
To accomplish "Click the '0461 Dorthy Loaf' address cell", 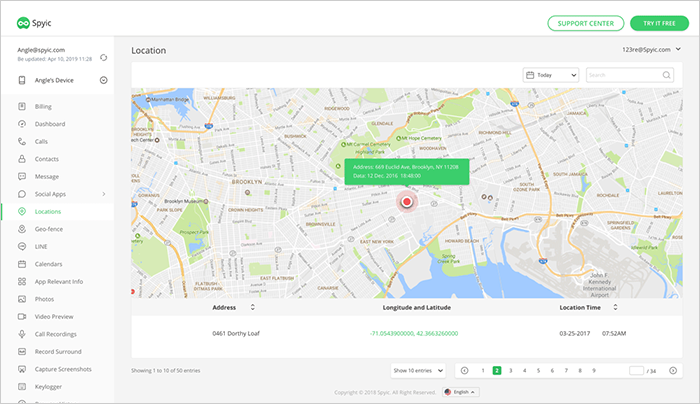I will pyautogui.click(x=236, y=333).
